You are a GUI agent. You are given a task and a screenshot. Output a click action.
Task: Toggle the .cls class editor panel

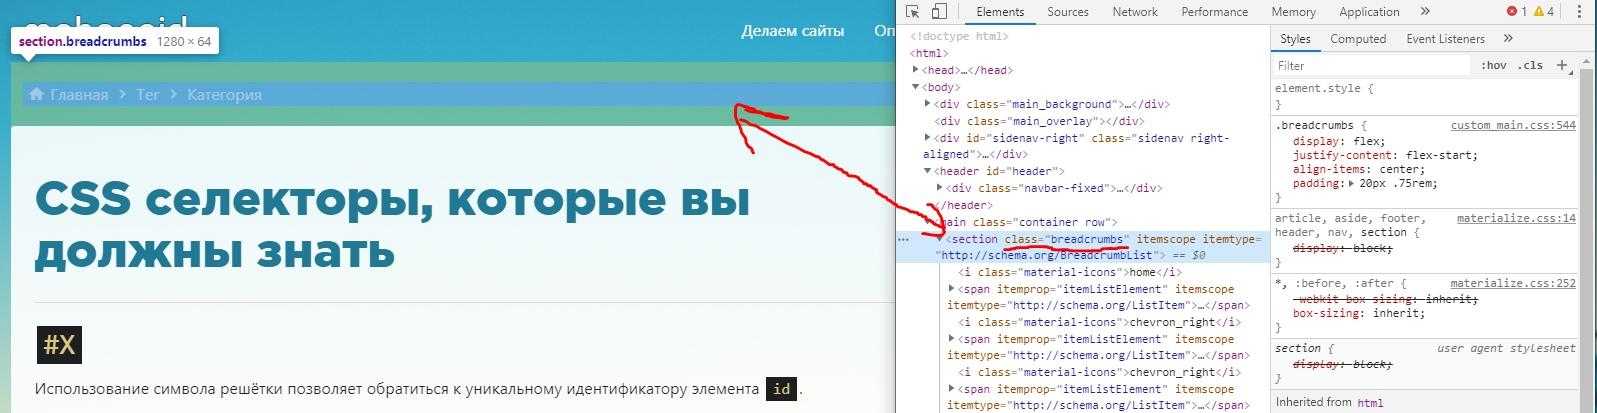1530,65
